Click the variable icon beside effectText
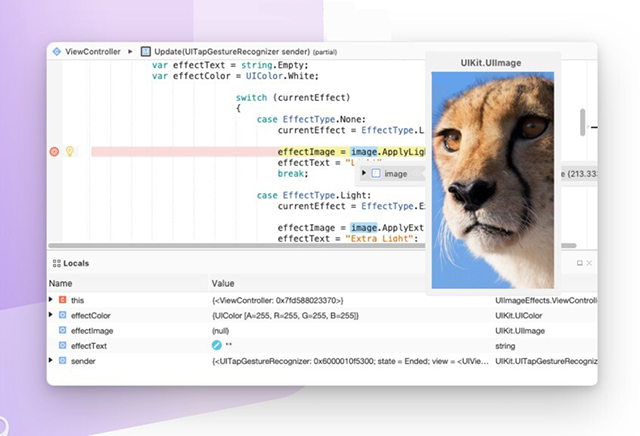This screenshot has width=640, height=436. (62, 345)
